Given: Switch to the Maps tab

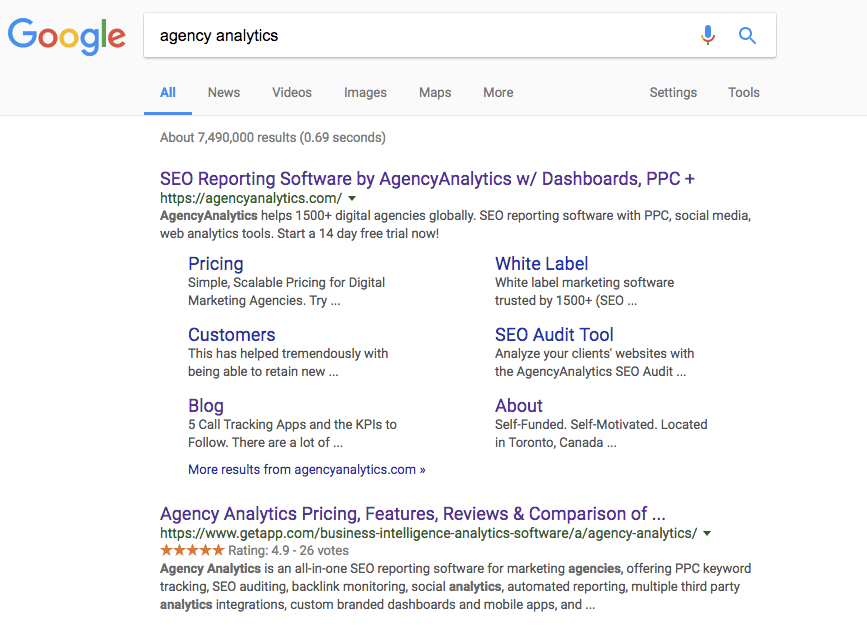Looking at the screenshot, I should point(435,92).
